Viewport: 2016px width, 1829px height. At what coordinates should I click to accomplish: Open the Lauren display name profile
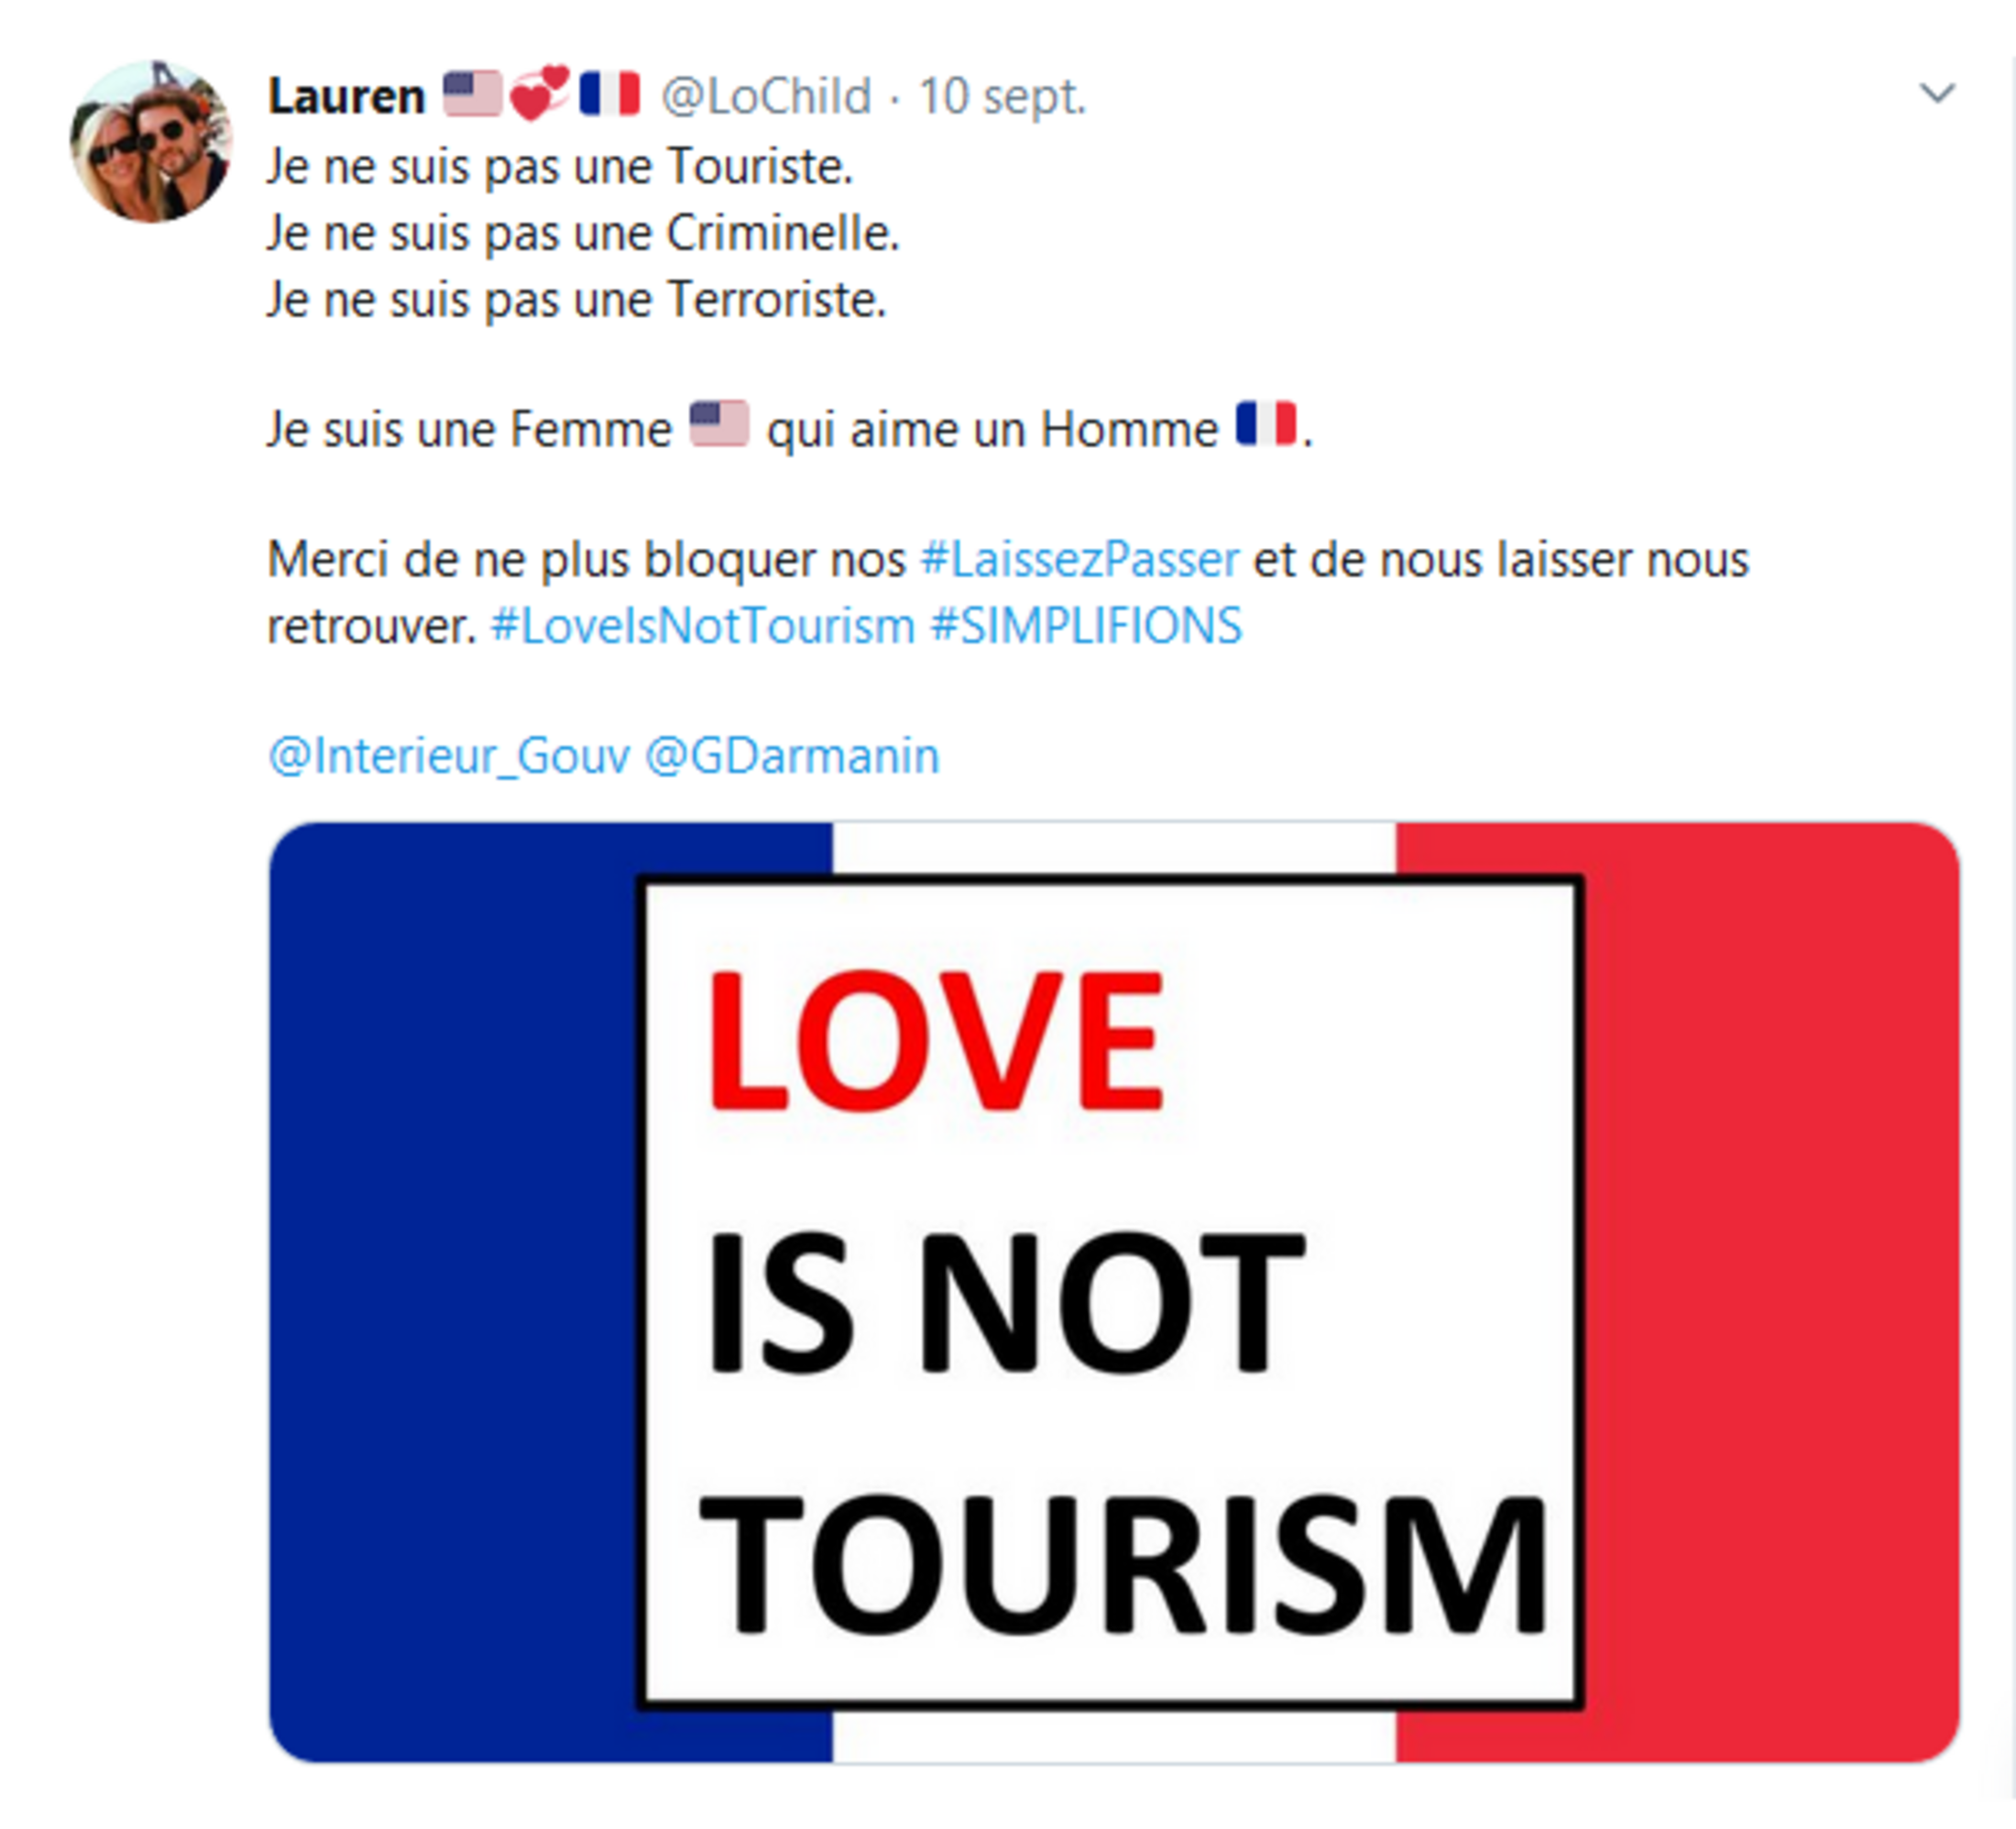346,97
